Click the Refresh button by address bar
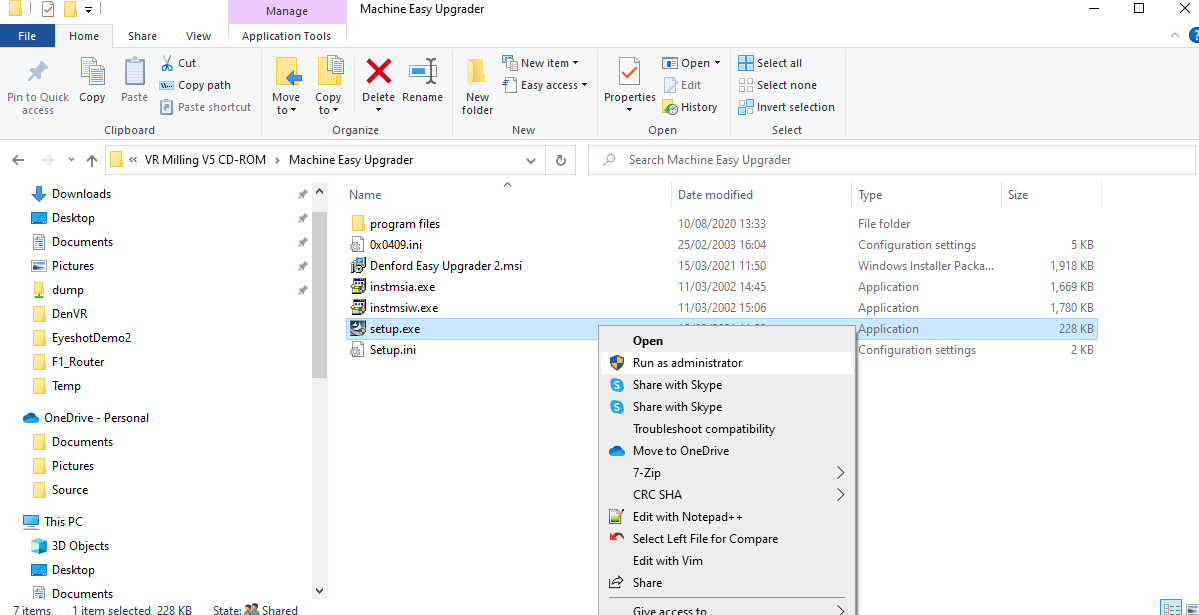Screen dimensions: 1199x615 click(x=561, y=161)
